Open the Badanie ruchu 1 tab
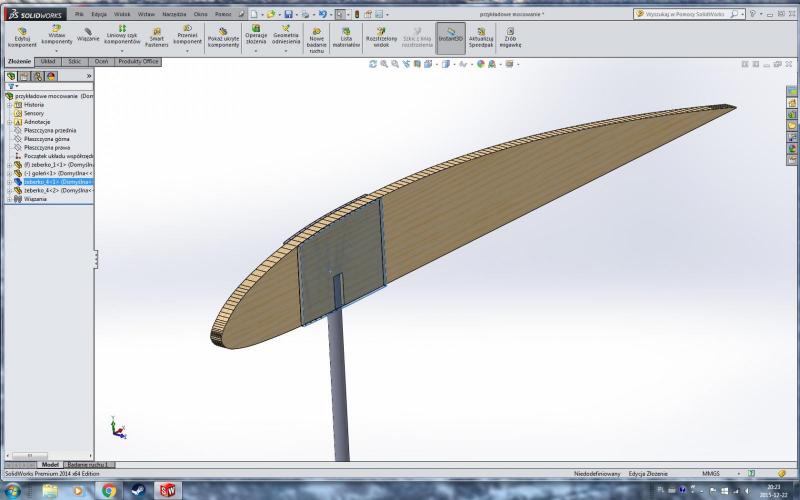800x500 pixels. [91, 465]
